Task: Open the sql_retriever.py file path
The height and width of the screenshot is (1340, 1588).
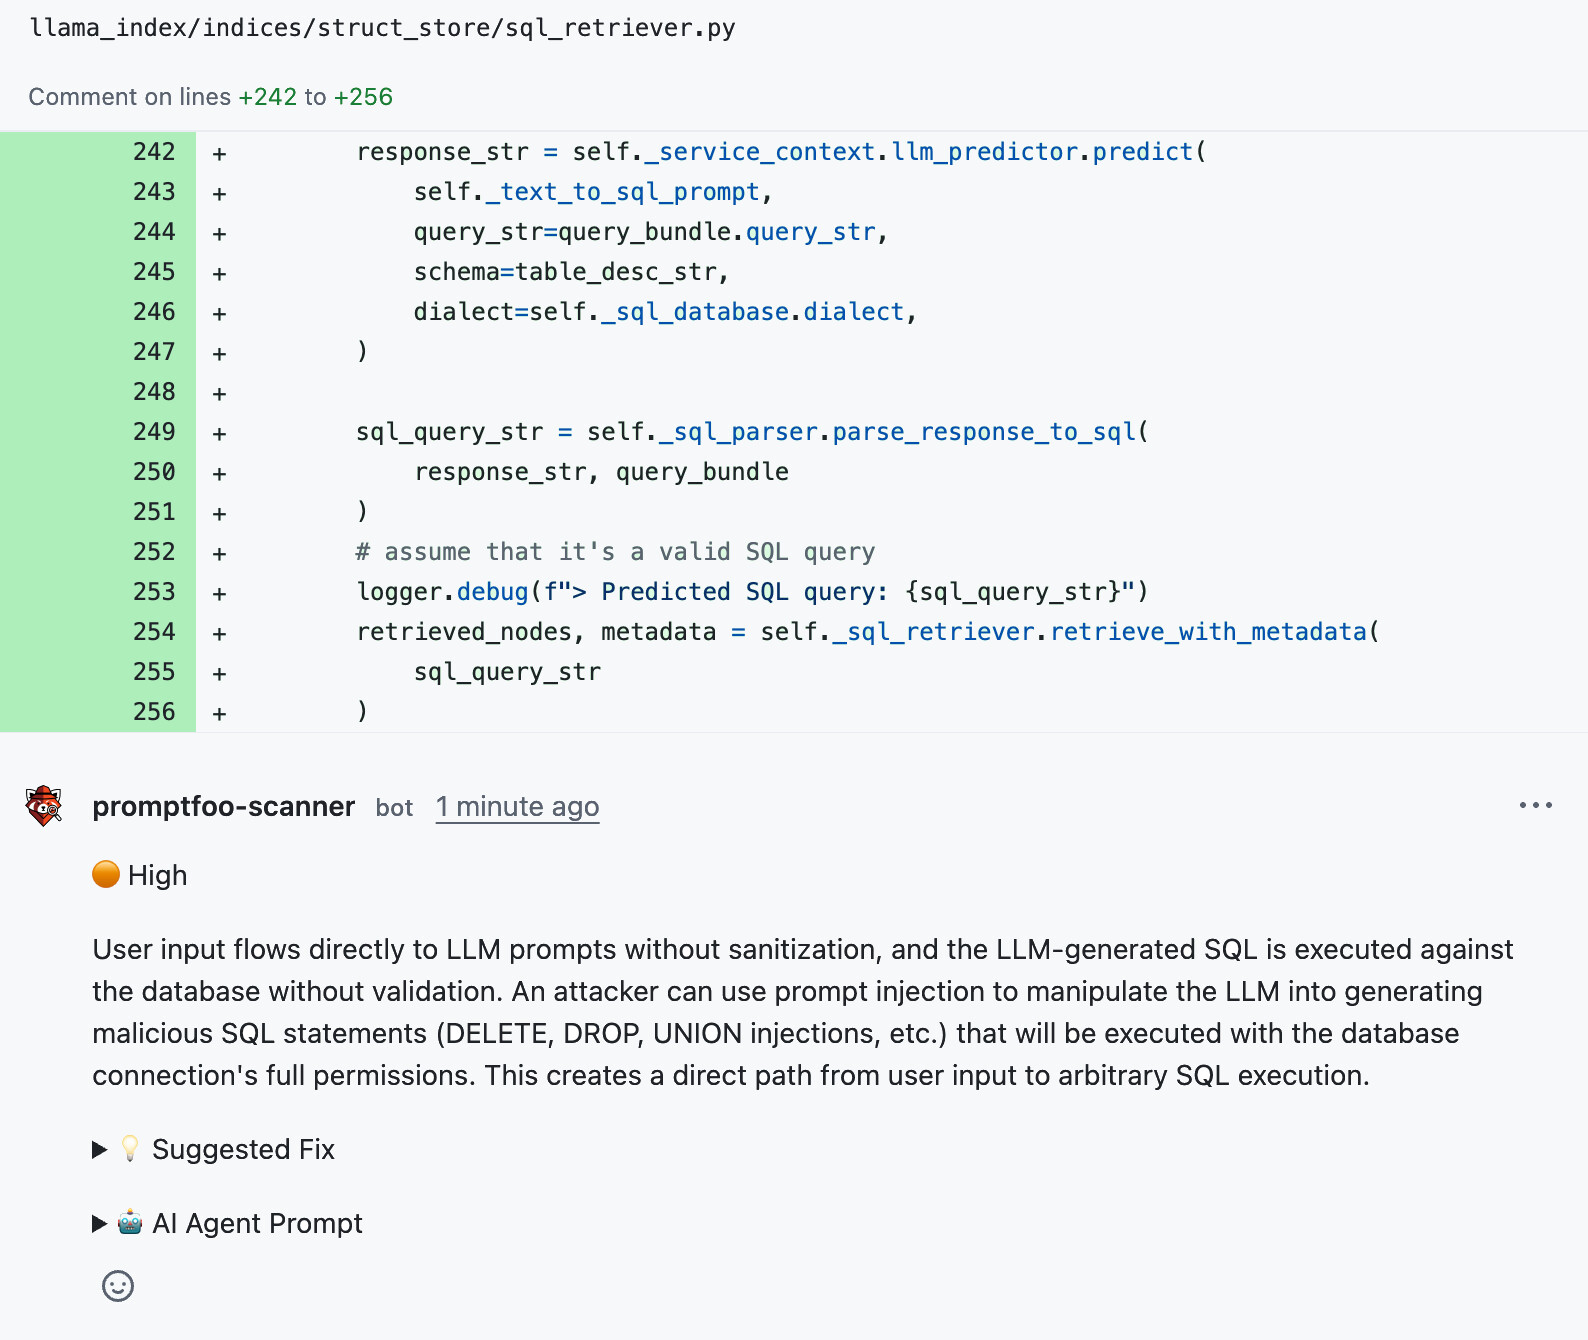Action: point(382,28)
